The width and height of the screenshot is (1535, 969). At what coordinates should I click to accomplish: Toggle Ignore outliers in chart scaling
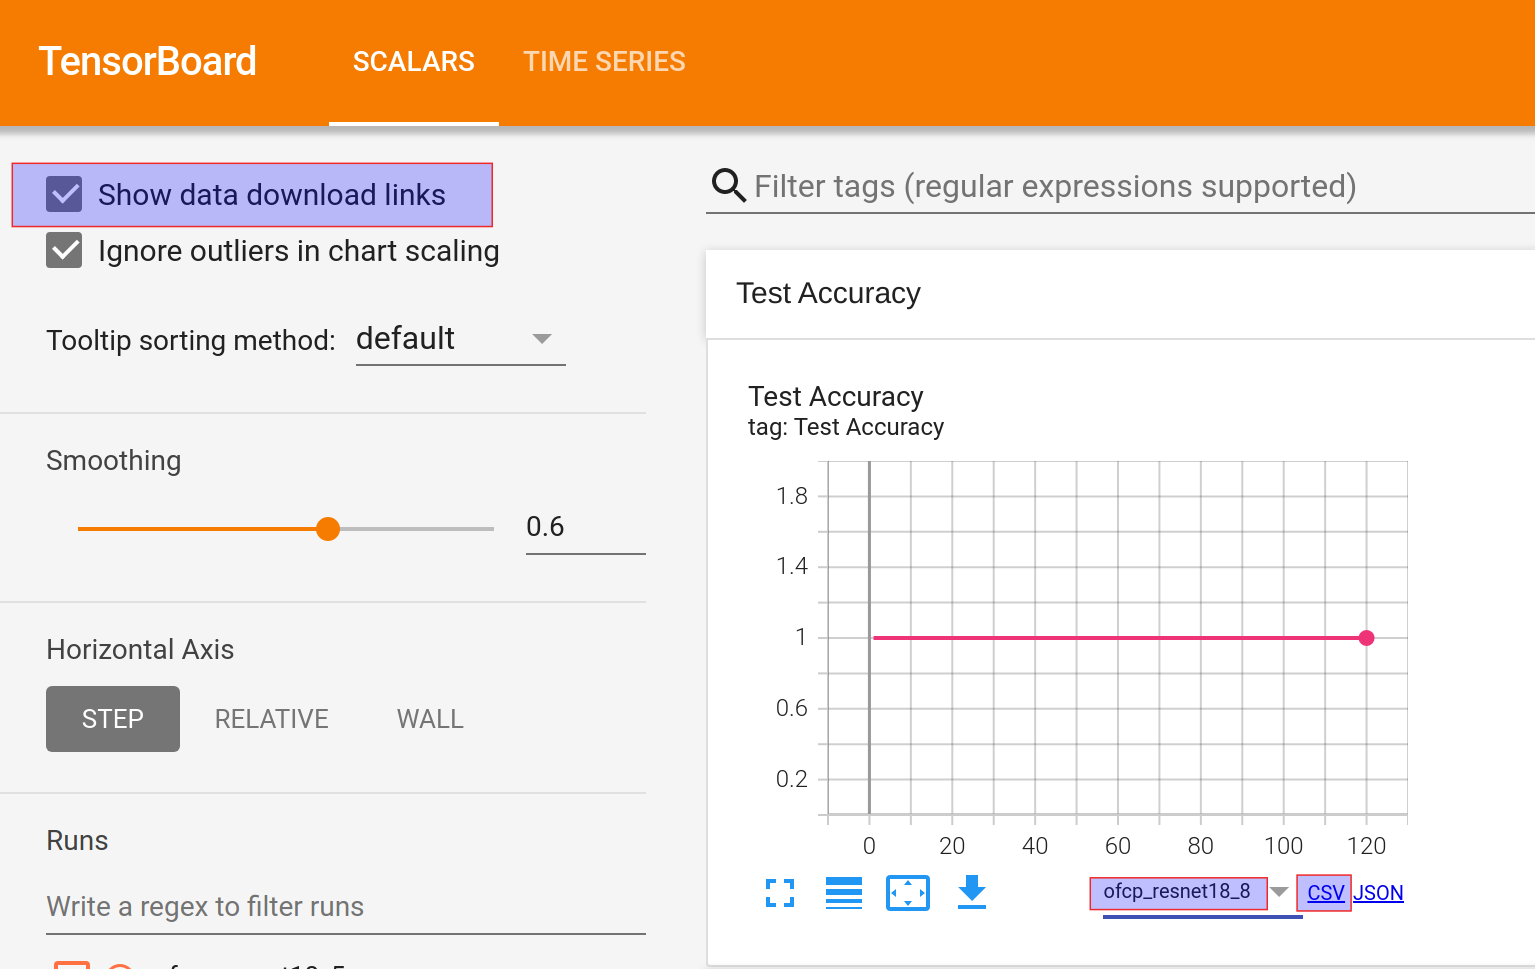[65, 251]
